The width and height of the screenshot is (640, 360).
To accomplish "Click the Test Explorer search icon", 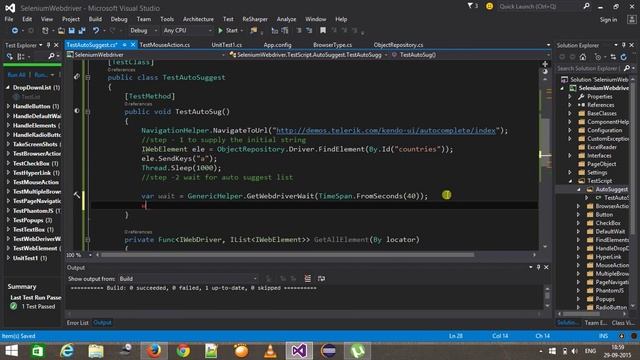I will (x=51, y=56).
